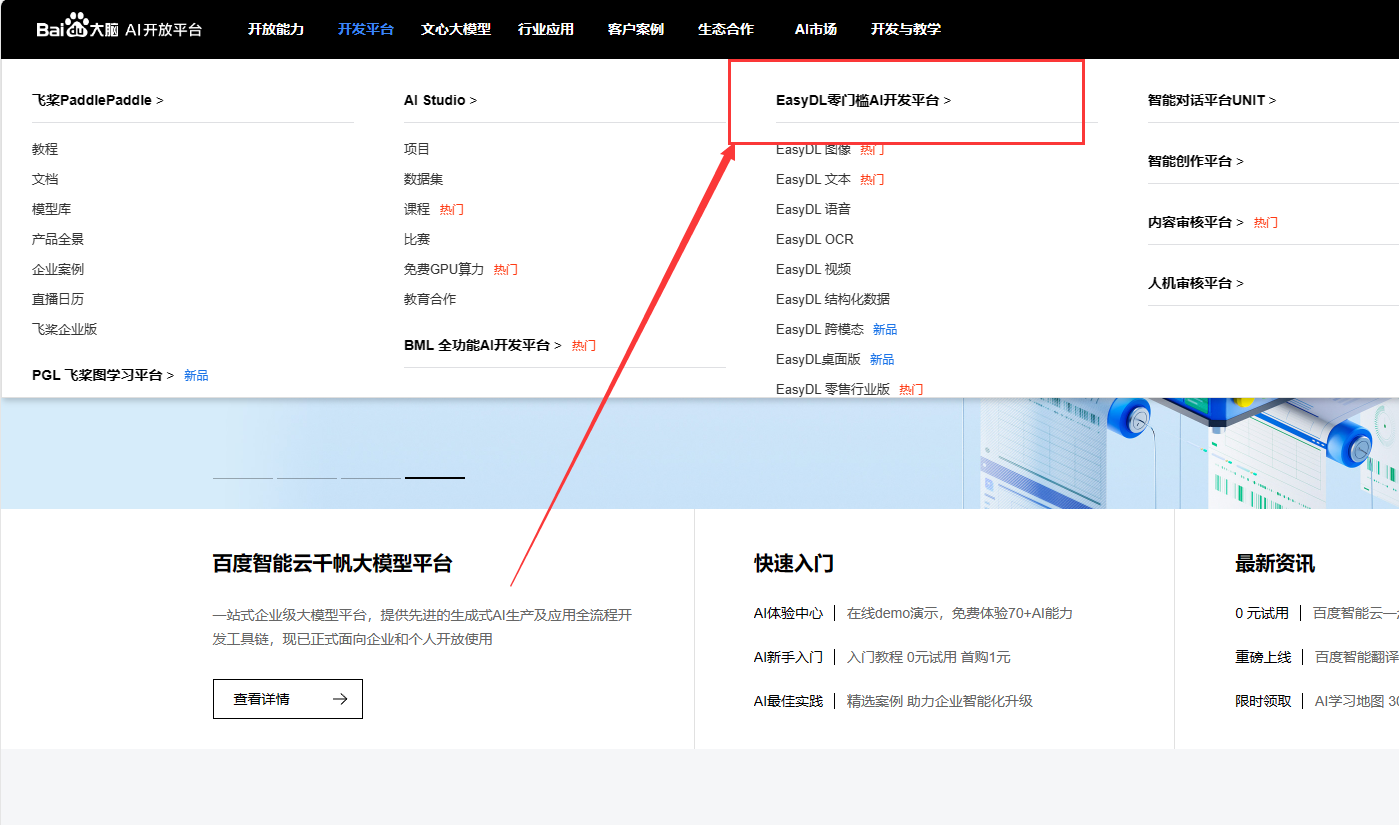Open the 开放能力 menu
This screenshot has height=825, width=1399.
276,29
